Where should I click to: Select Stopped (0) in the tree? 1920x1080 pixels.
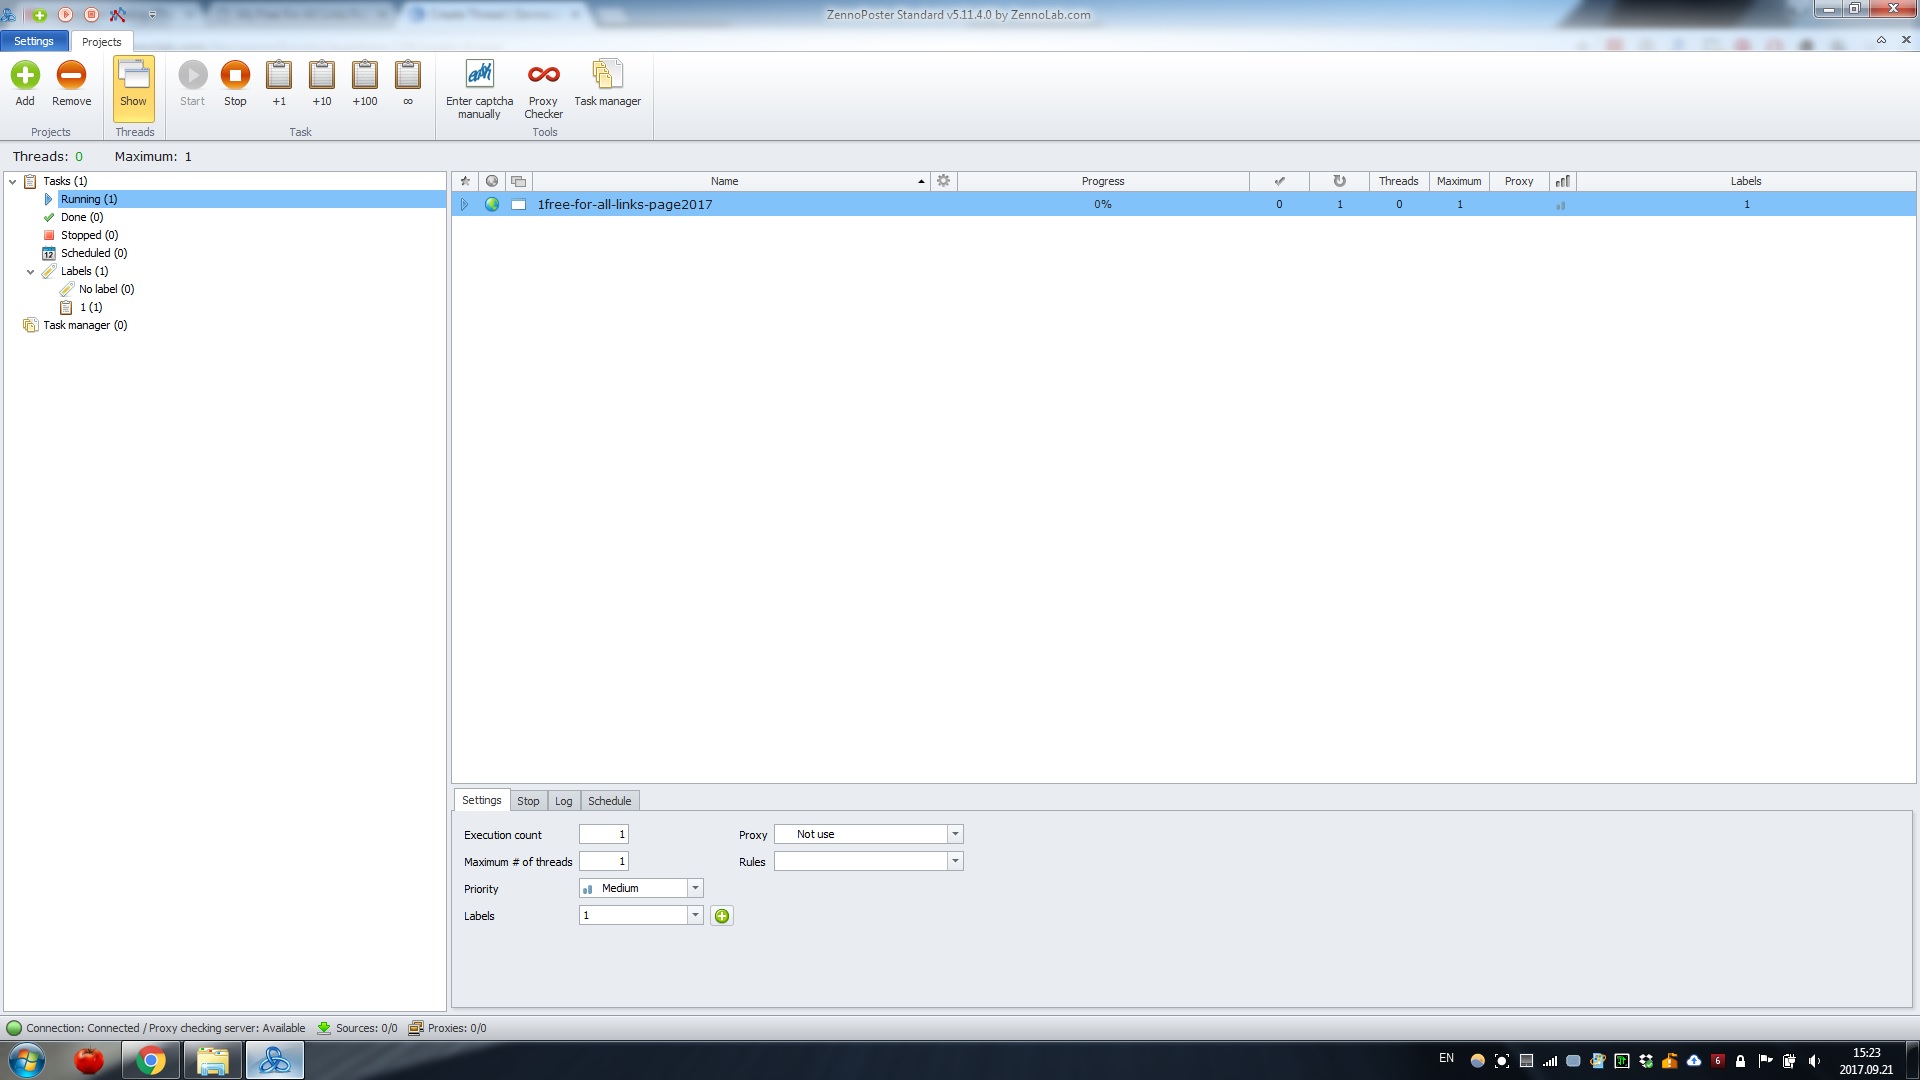click(89, 235)
